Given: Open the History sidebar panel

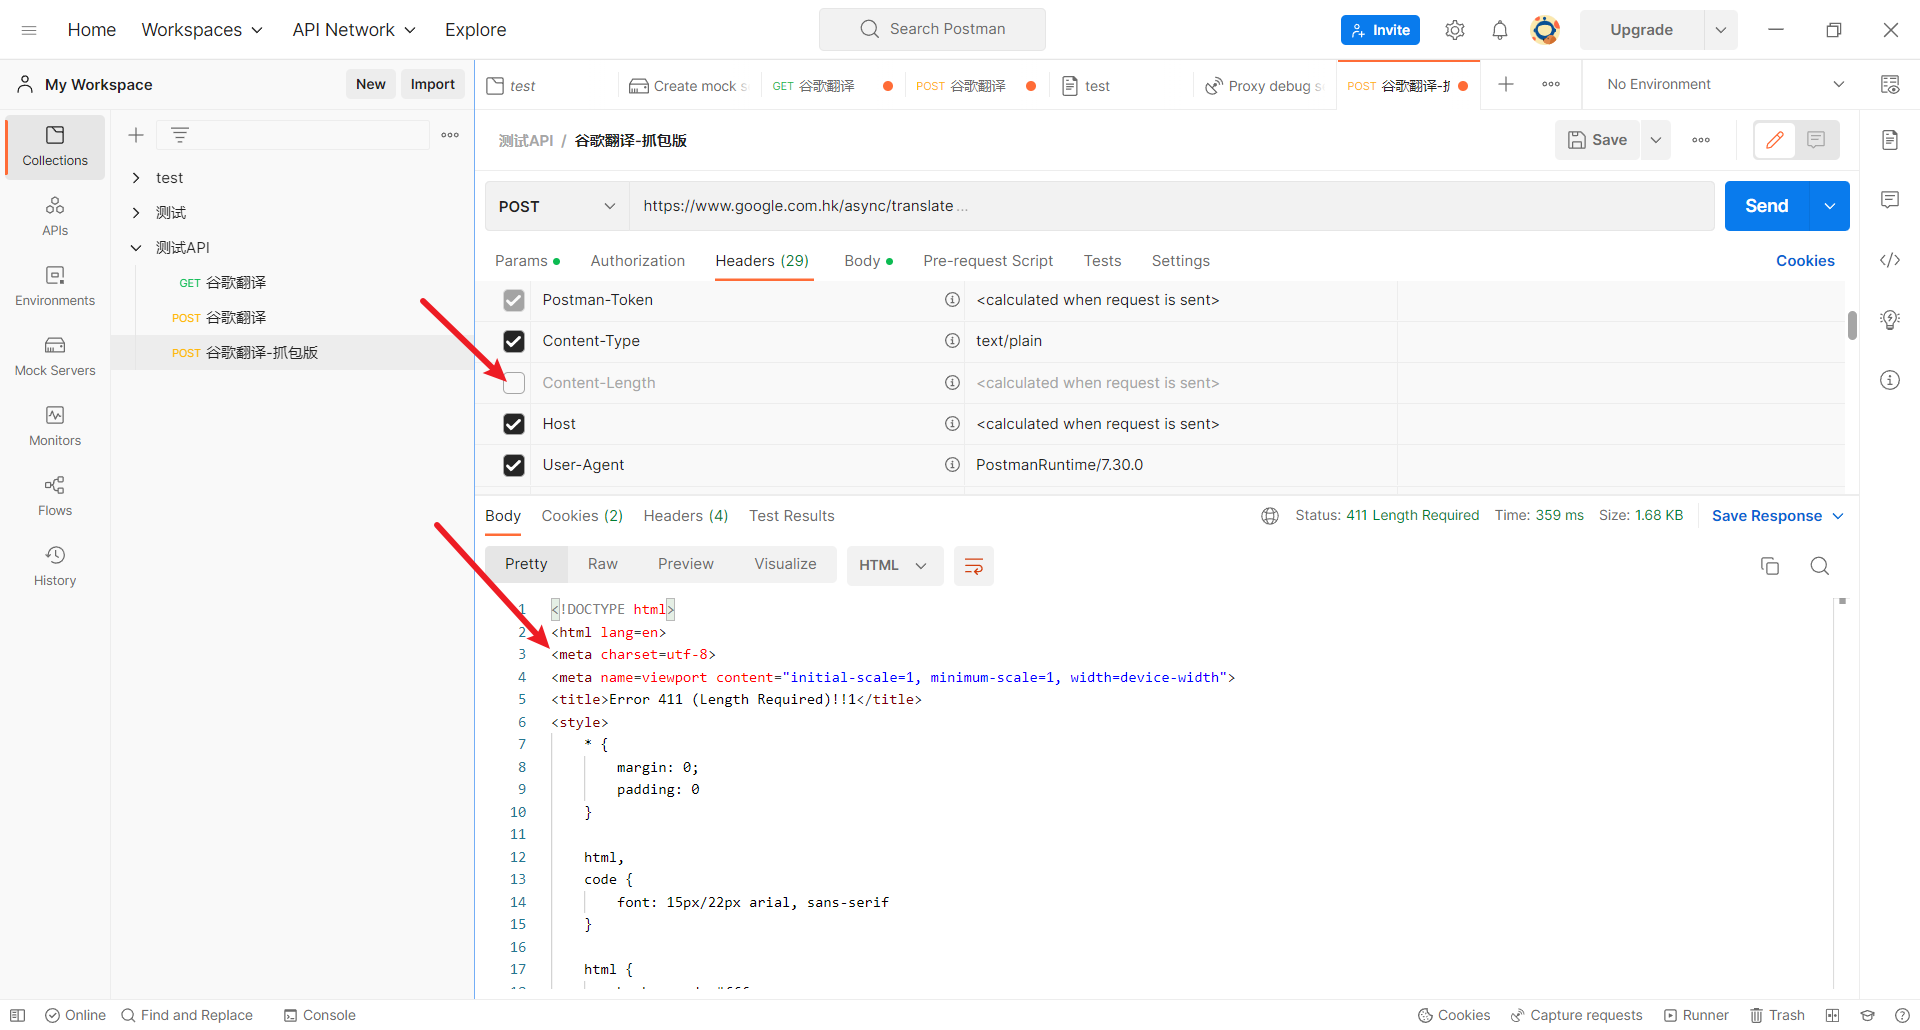Looking at the screenshot, I should 55,566.
